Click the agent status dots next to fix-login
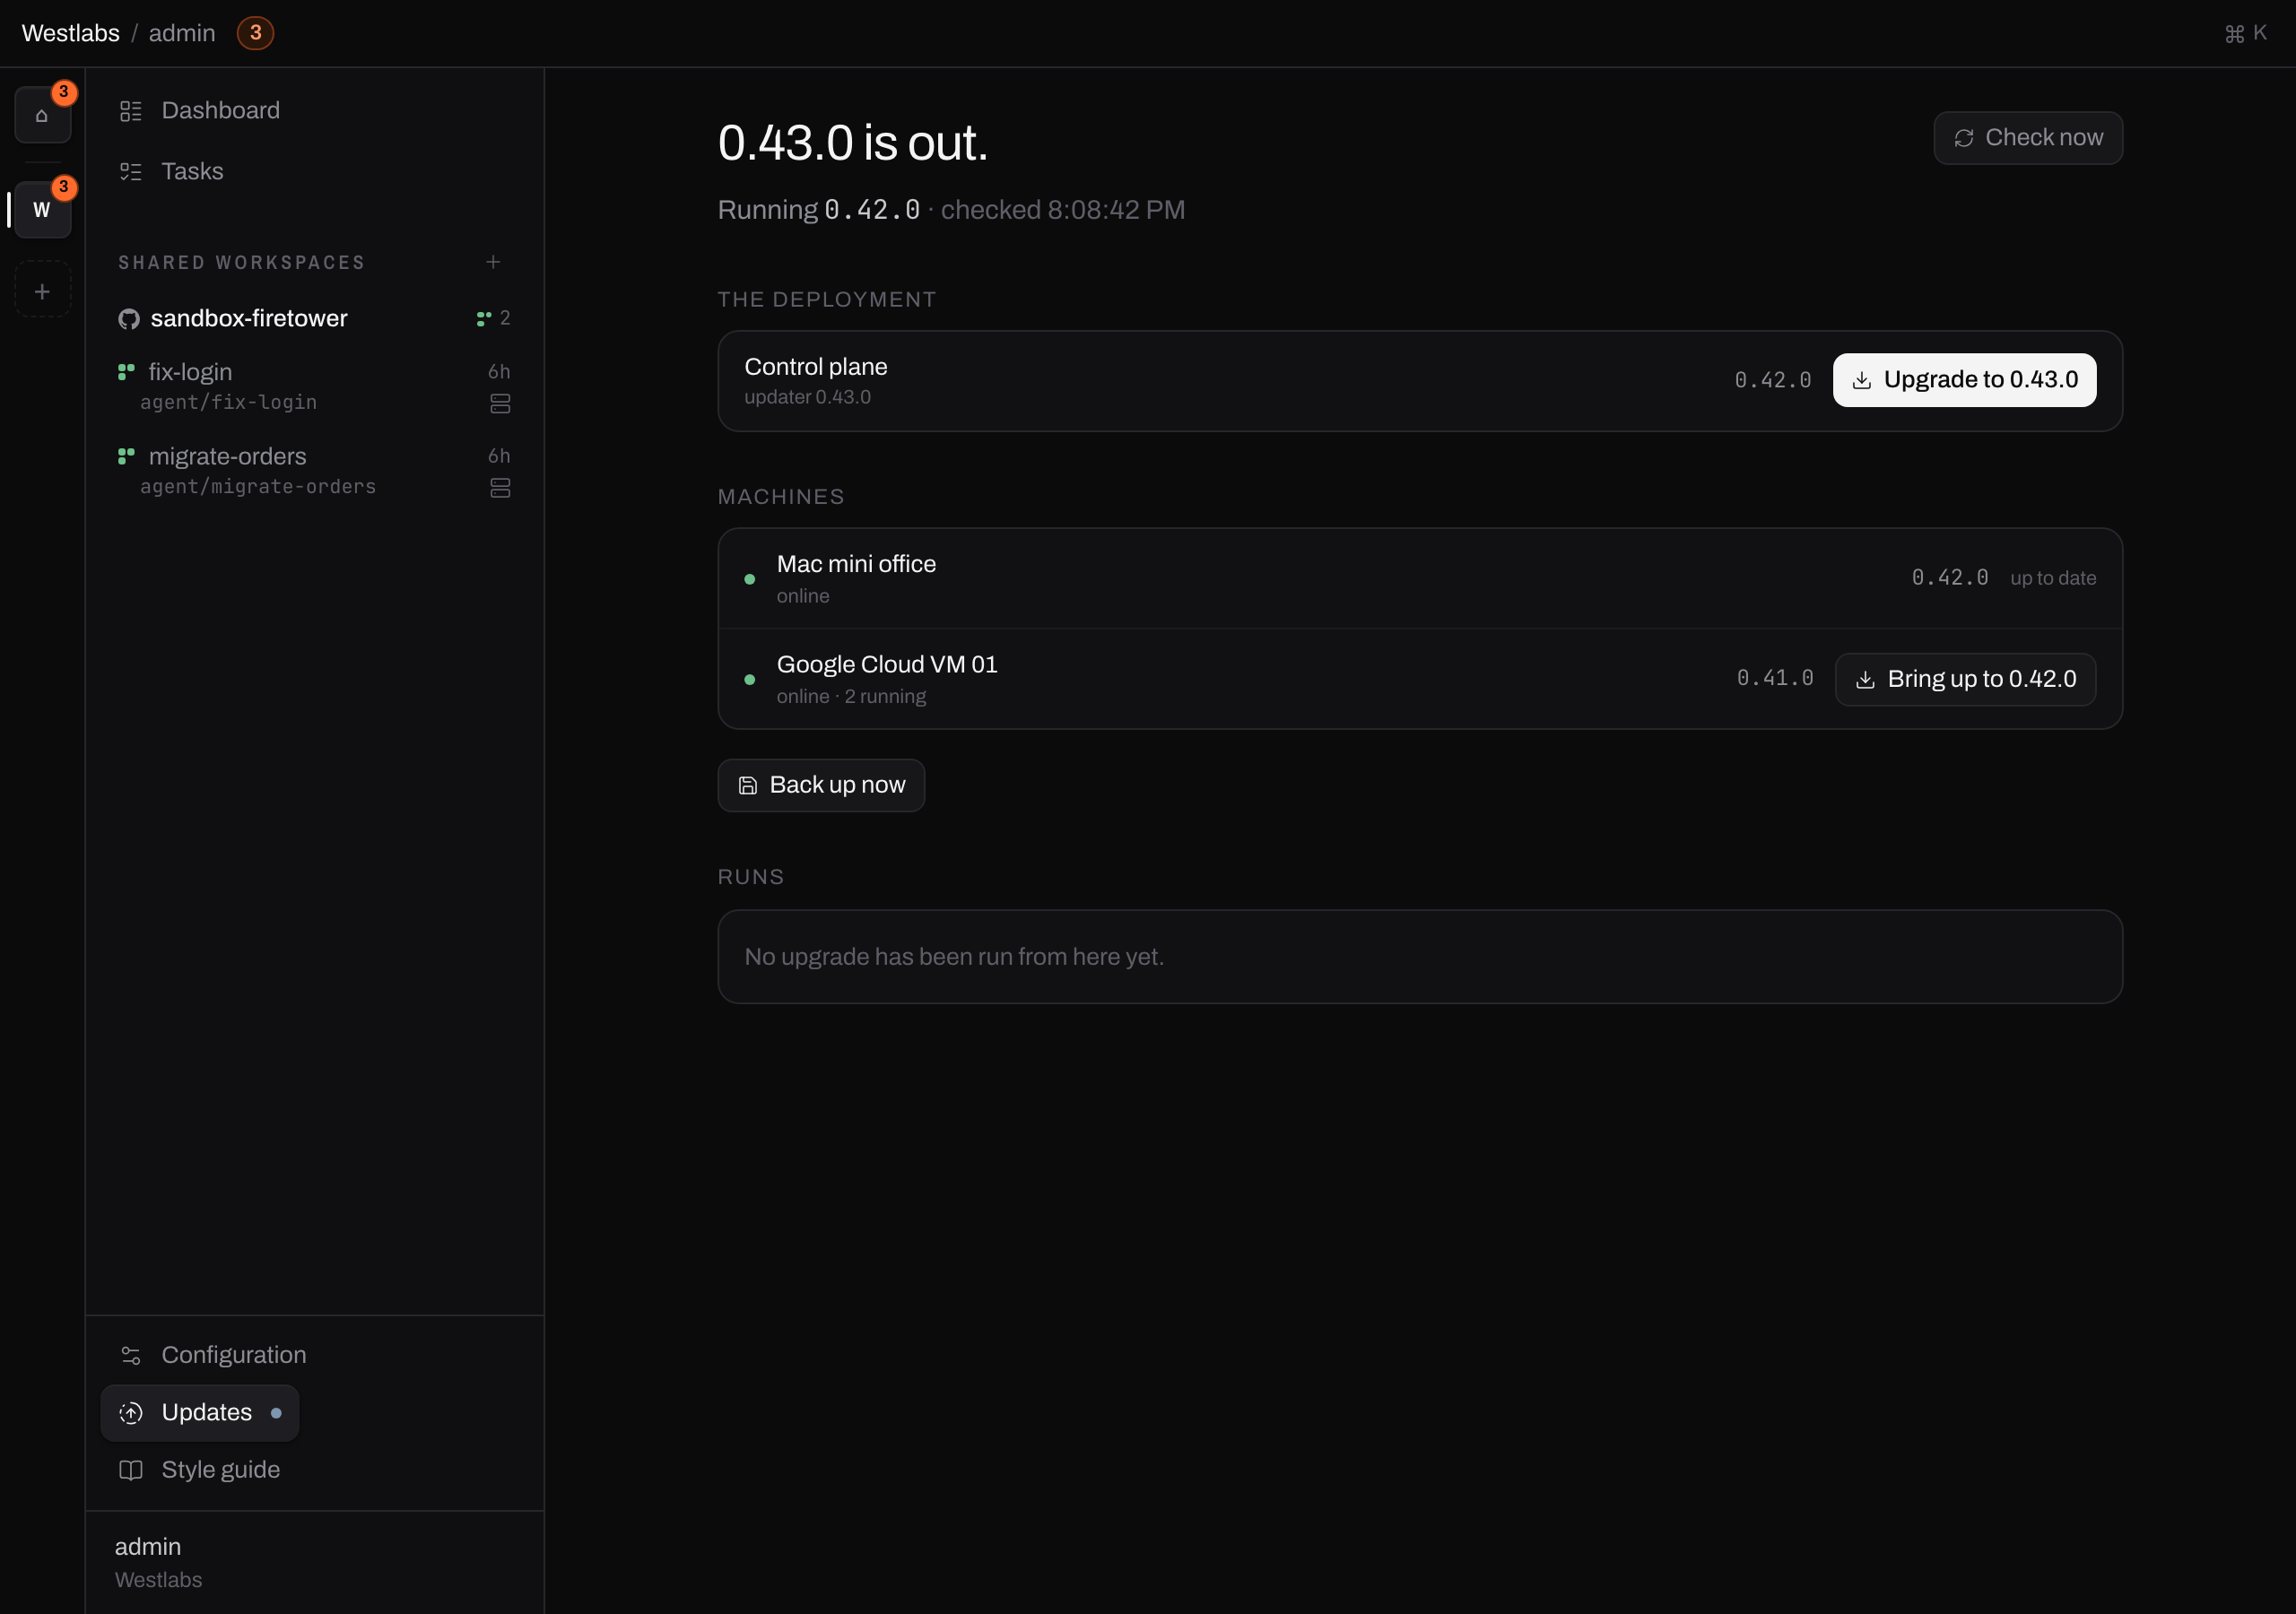This screenshot has height=1614, width=2296. coord(126,372)
